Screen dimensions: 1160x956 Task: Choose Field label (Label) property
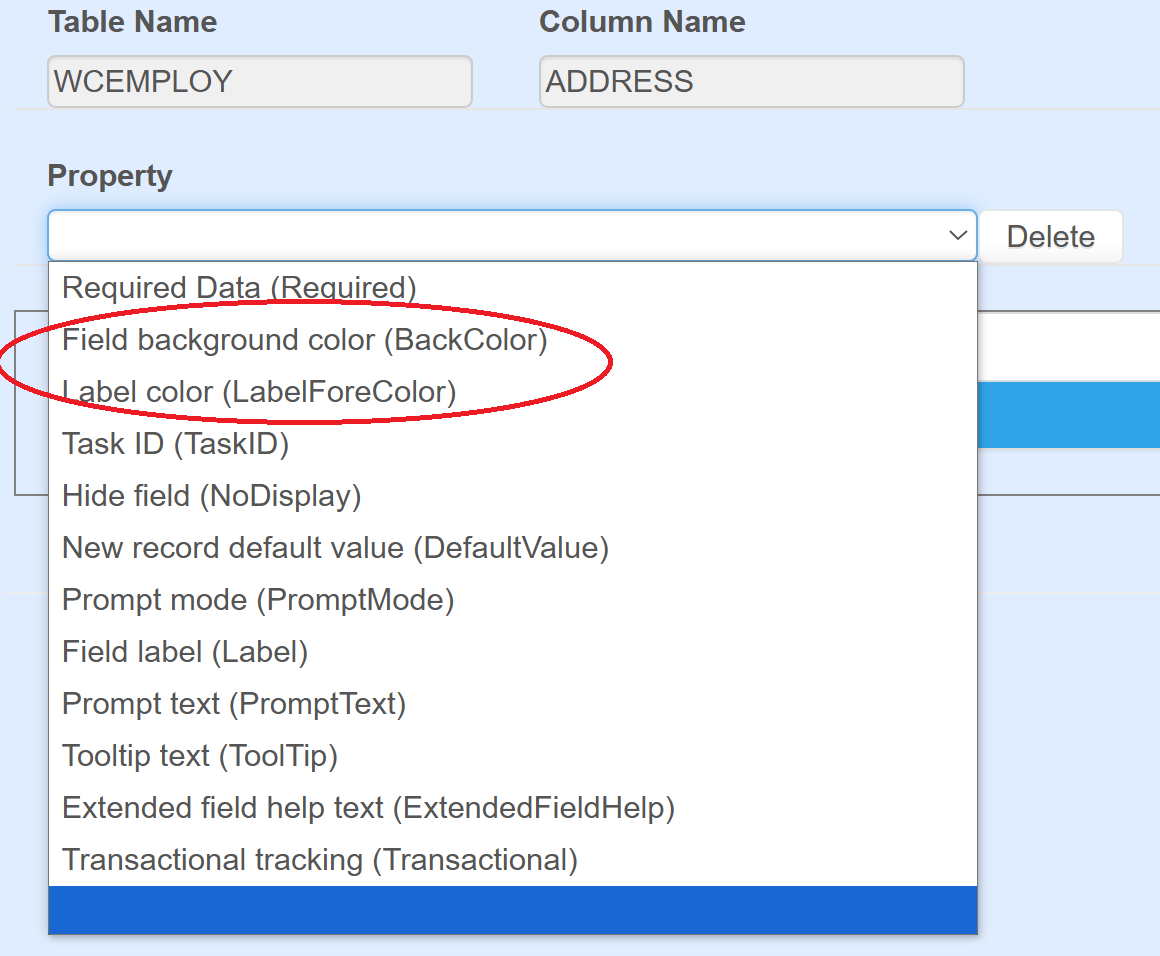pos(185,652)
